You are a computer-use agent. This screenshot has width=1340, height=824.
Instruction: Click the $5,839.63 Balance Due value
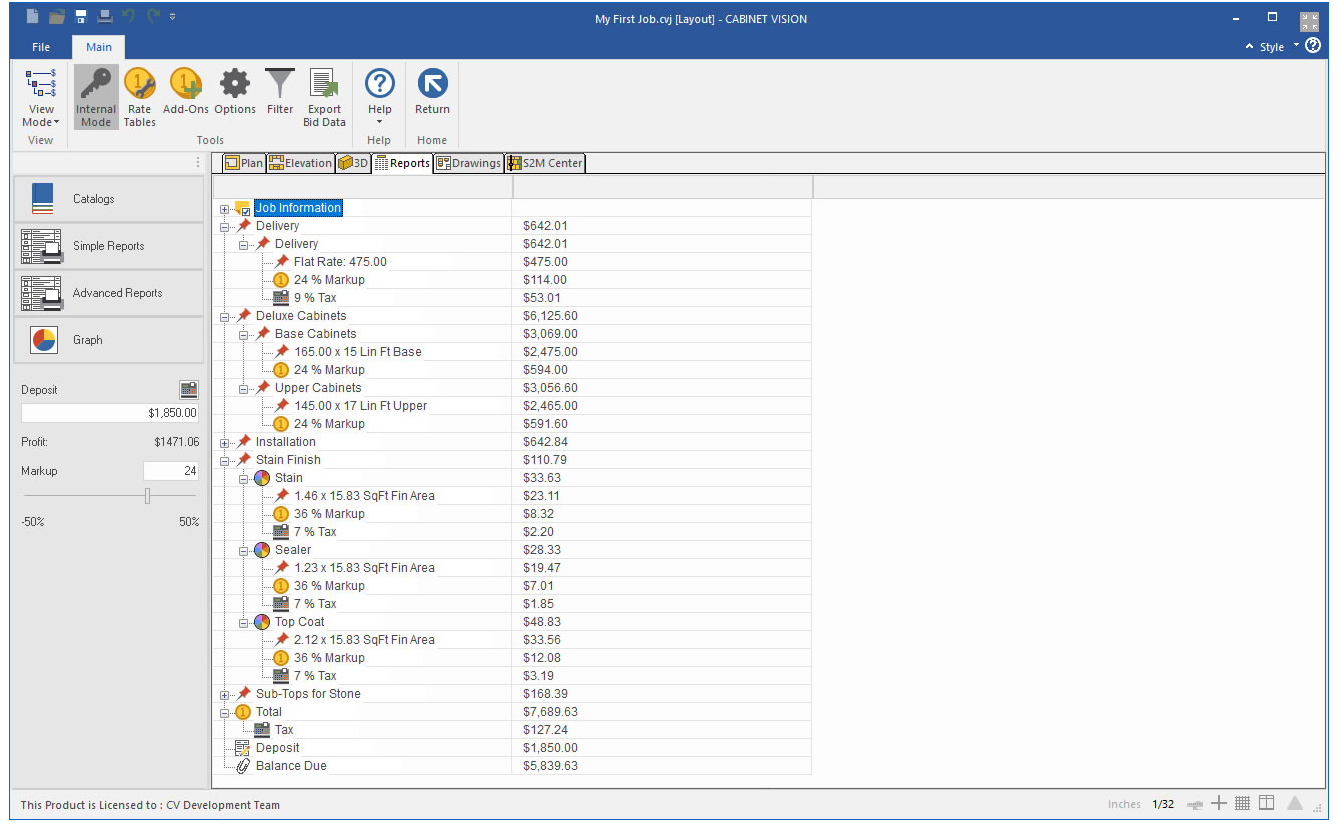click(550, 766)
